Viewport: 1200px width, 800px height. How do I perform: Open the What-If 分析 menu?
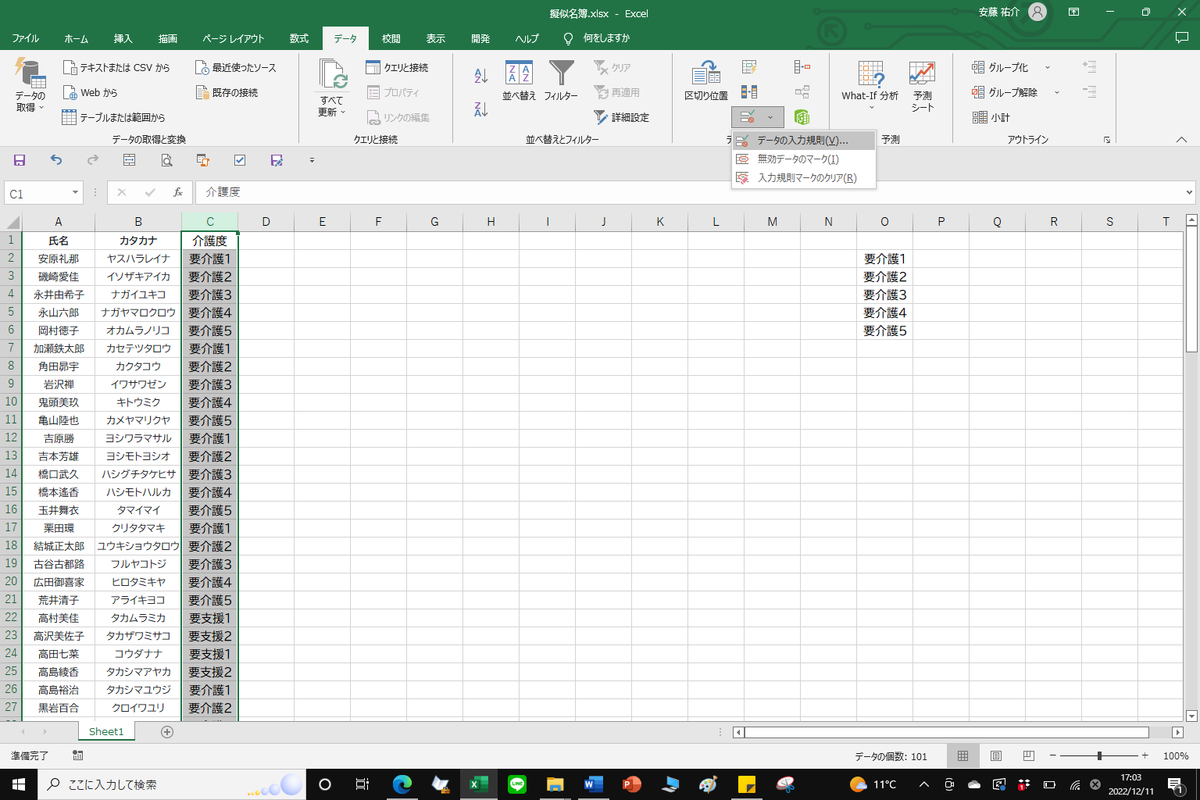(869, 84)
